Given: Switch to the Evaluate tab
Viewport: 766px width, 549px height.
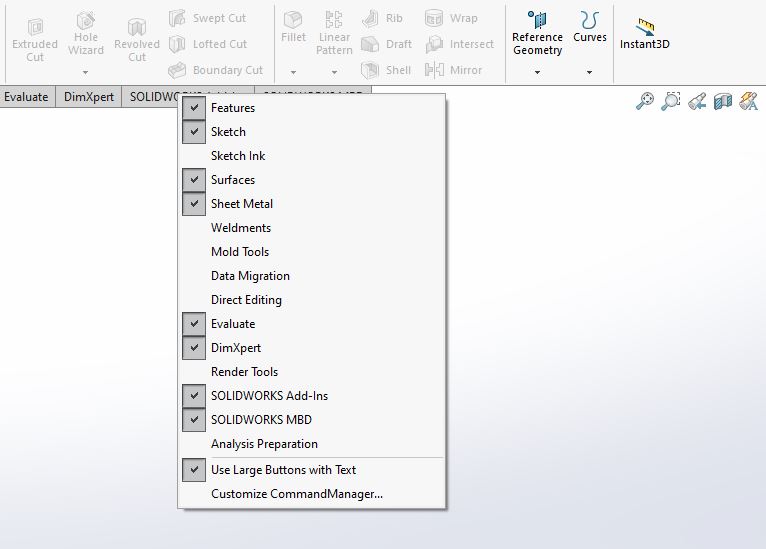Looking at the screenshot, I should click(26, 97).
